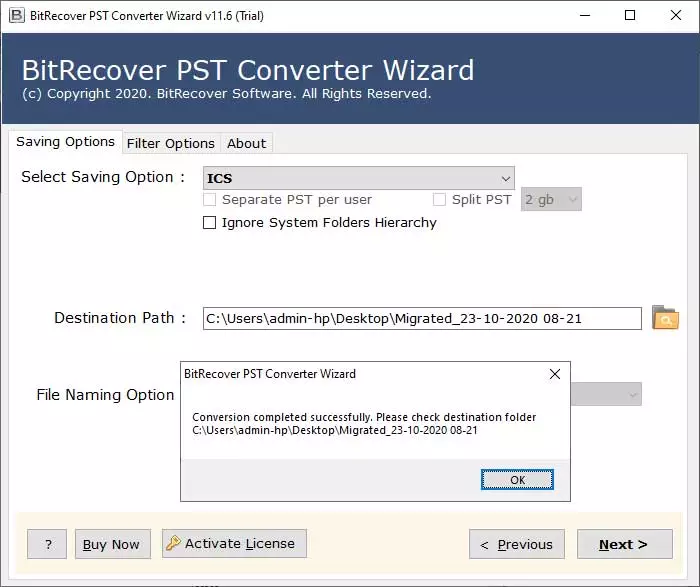Close the conversion completed dialog with X

(x=555, y=374)
